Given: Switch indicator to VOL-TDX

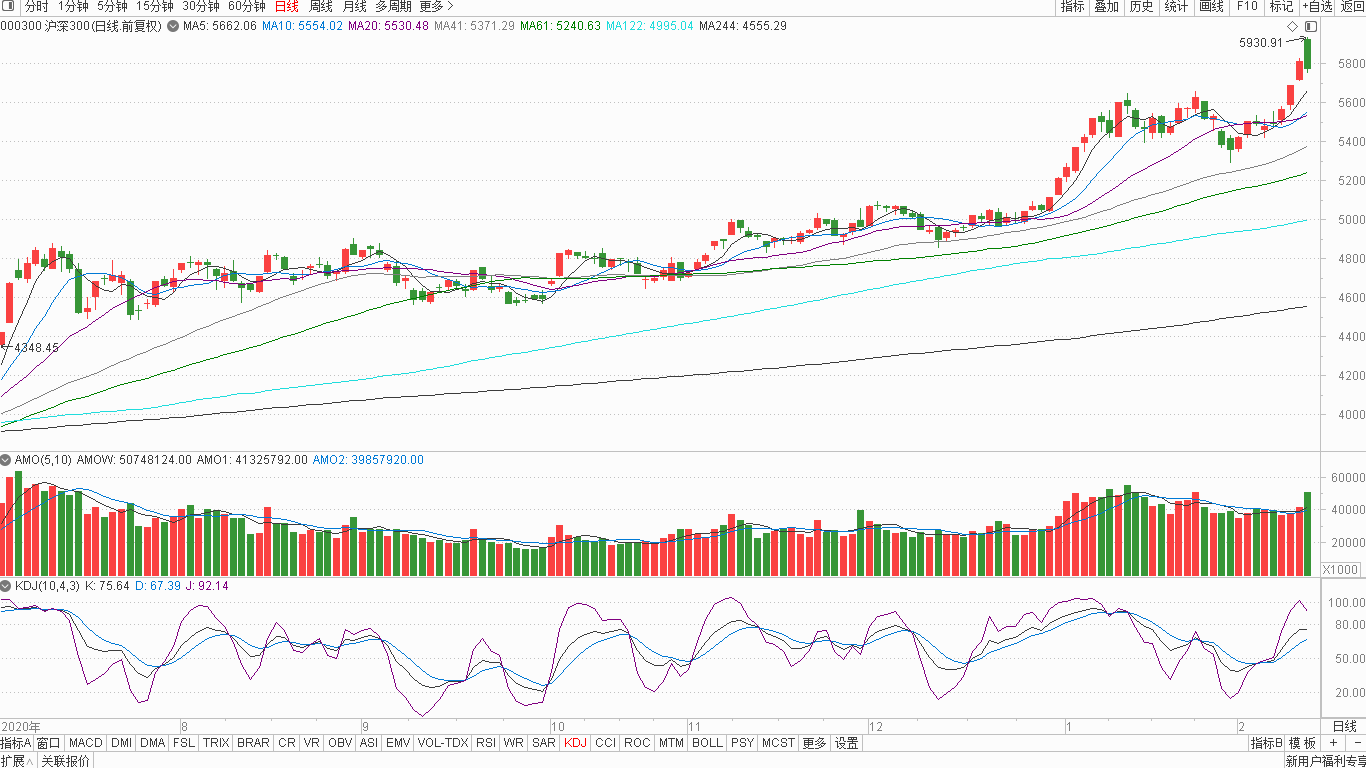Looking at the screenshot, I should 443,743.
